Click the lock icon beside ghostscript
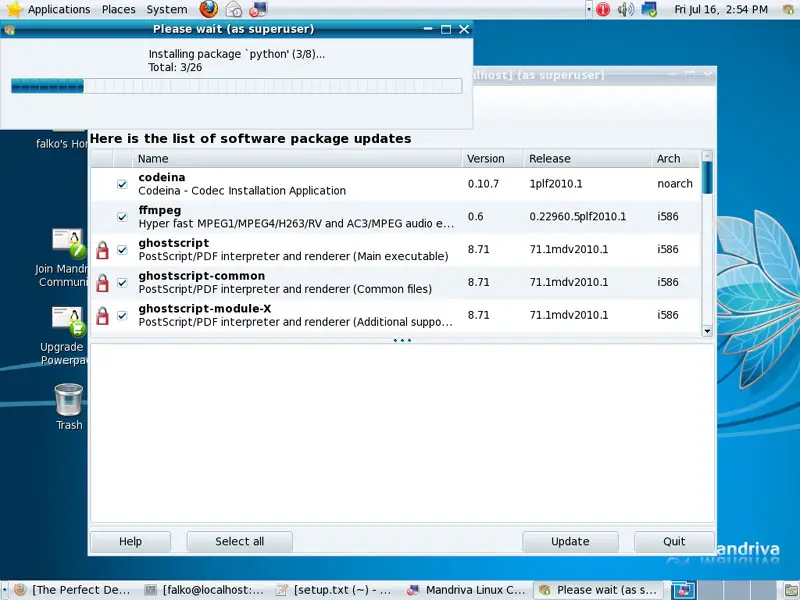Screen dimensions: 800x600 point(103,250)
